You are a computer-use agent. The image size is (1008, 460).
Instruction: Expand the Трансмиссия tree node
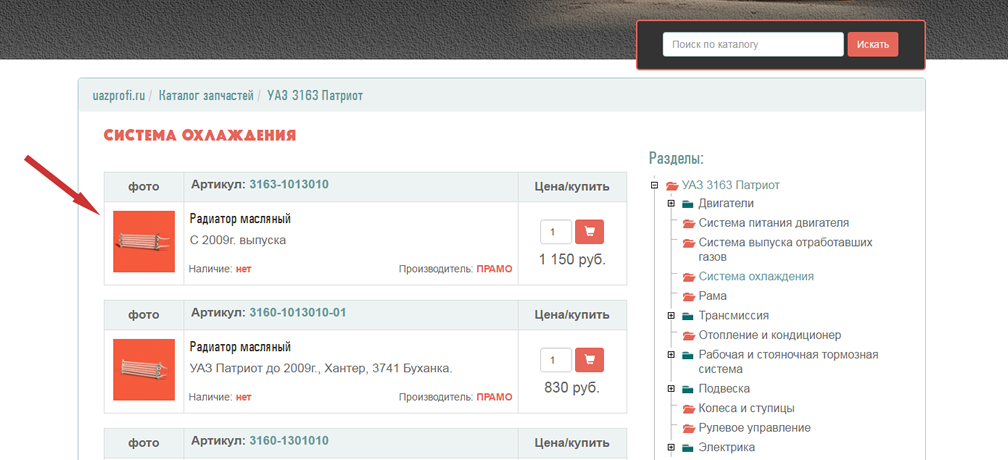click(671, 315)
